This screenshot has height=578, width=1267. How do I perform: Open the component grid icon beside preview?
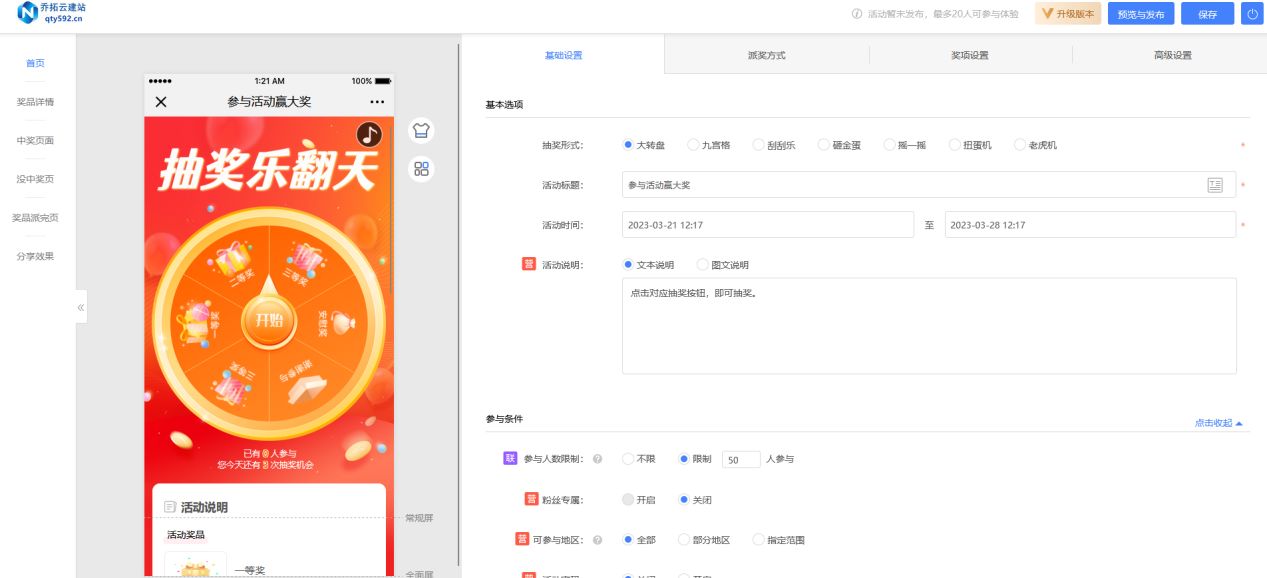tap(421, 168)
